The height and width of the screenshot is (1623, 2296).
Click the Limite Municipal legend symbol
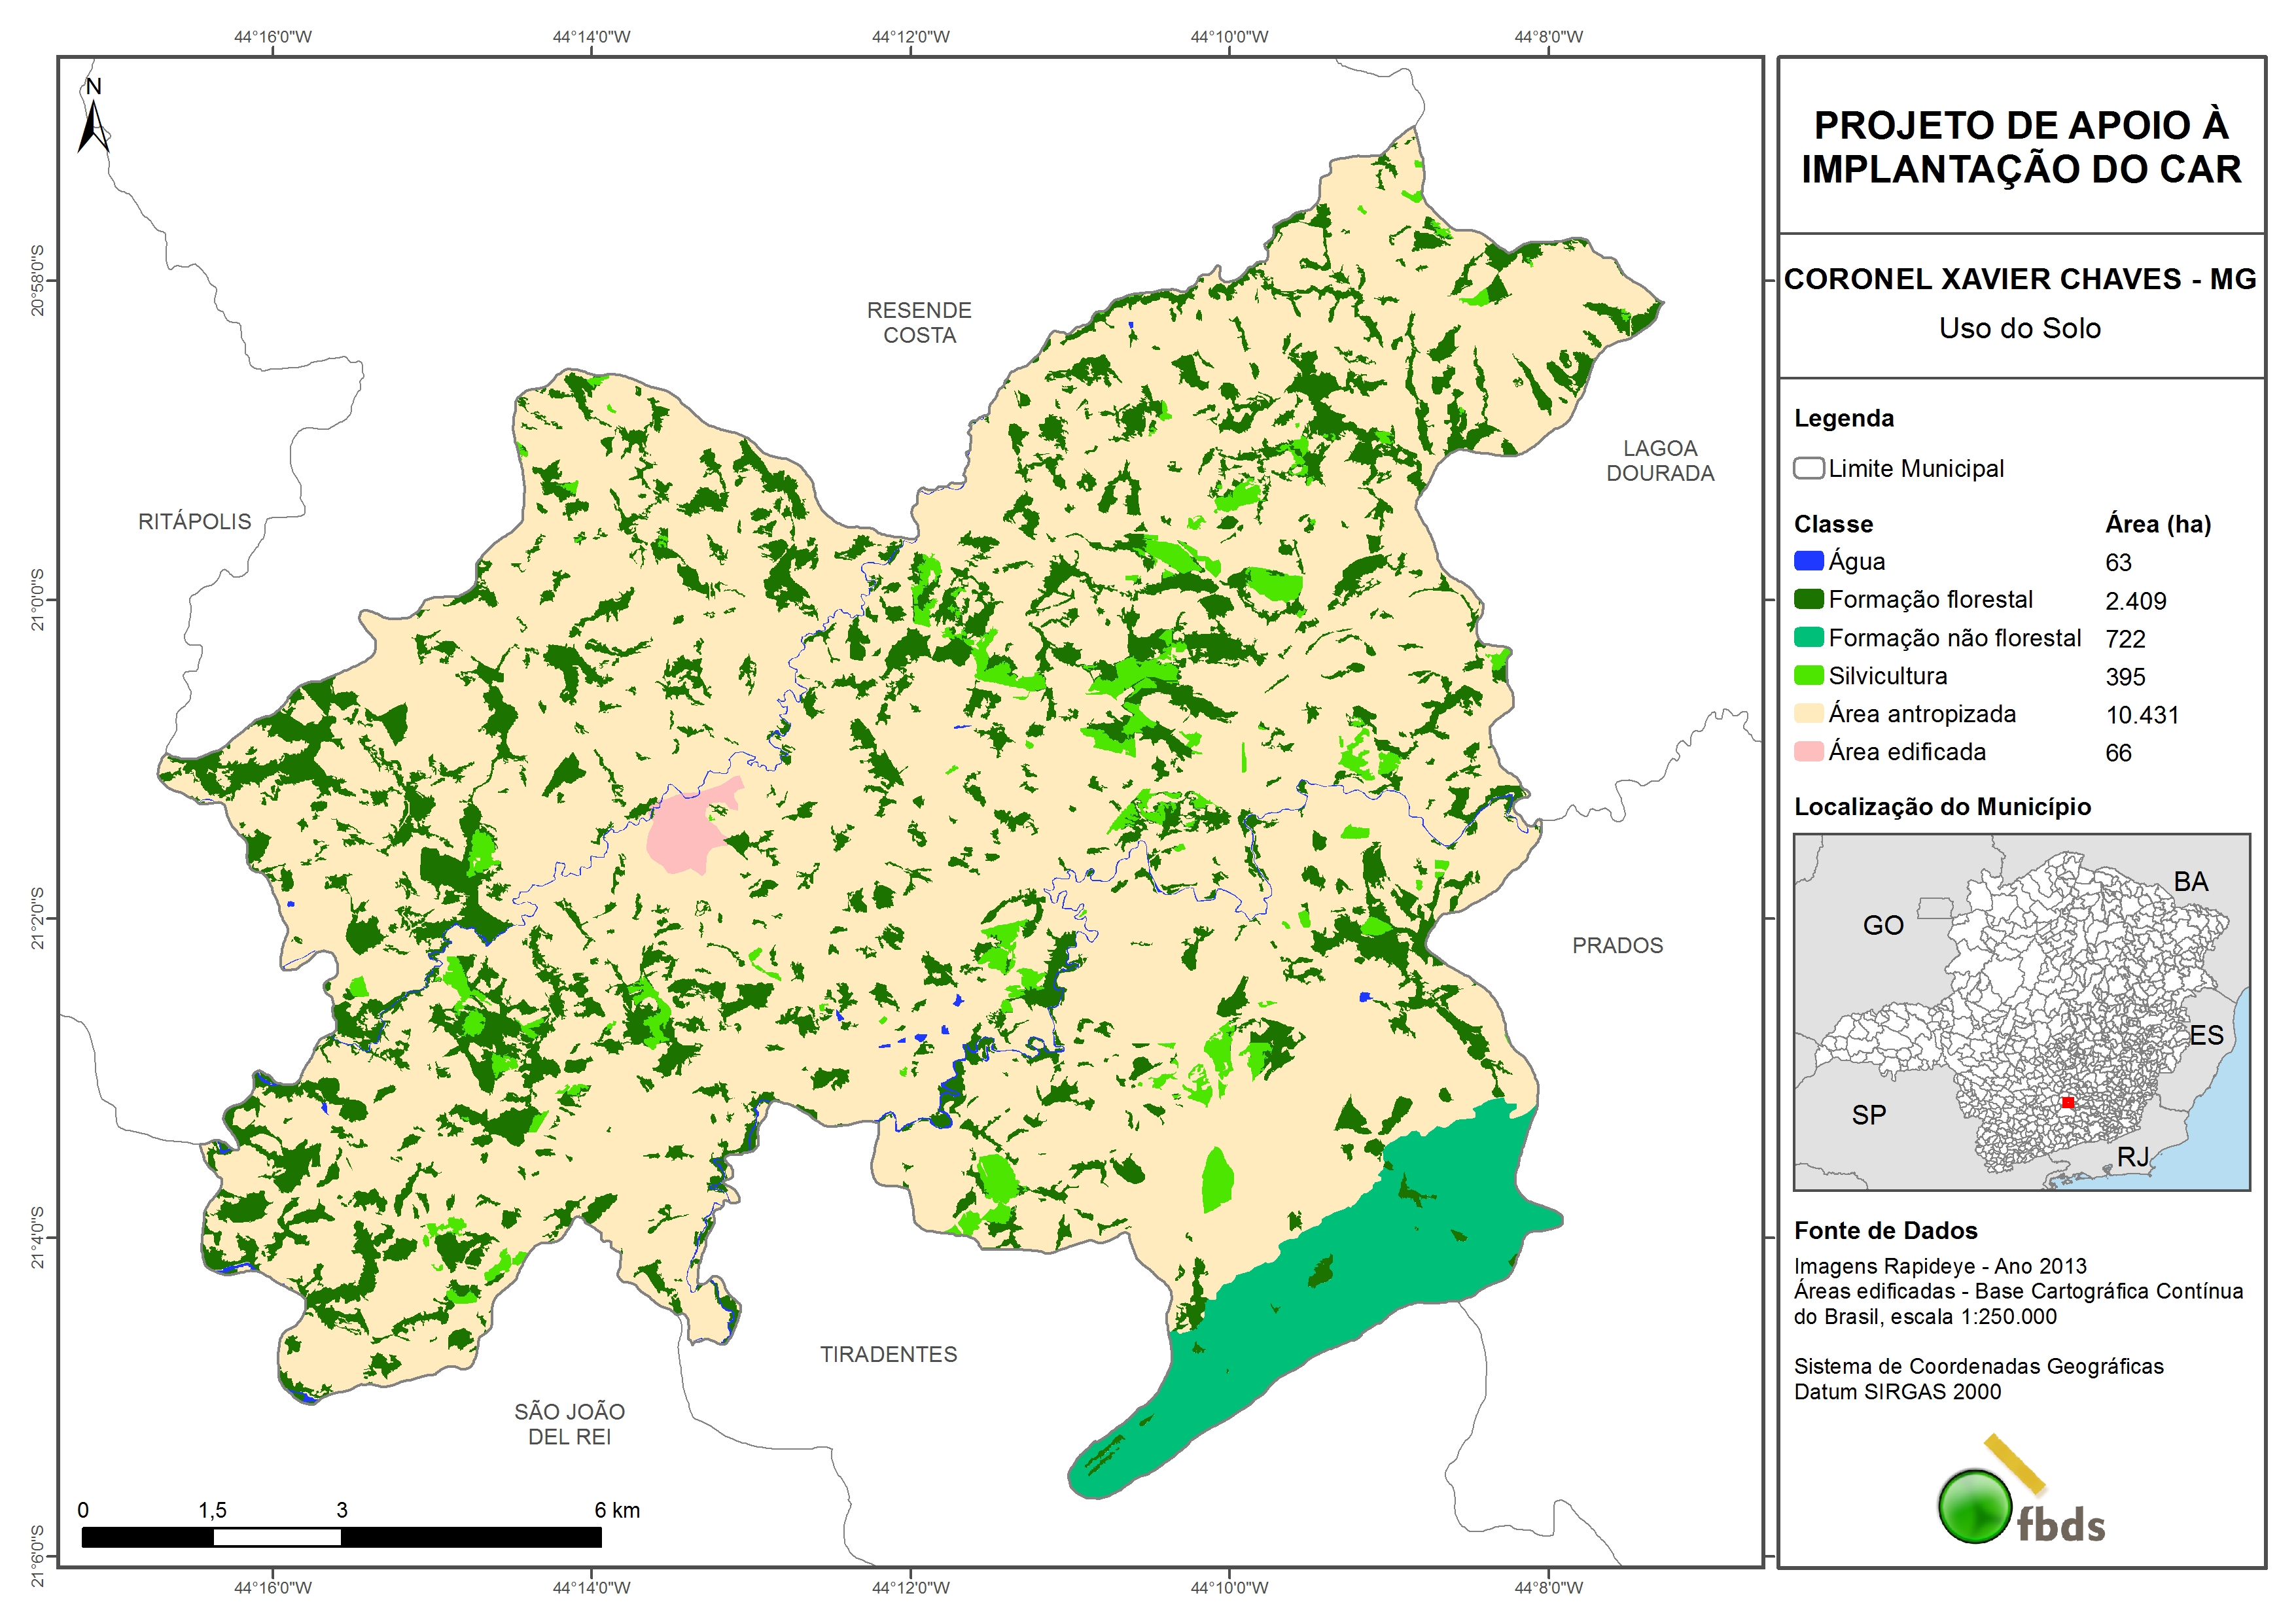[1808, 468]
